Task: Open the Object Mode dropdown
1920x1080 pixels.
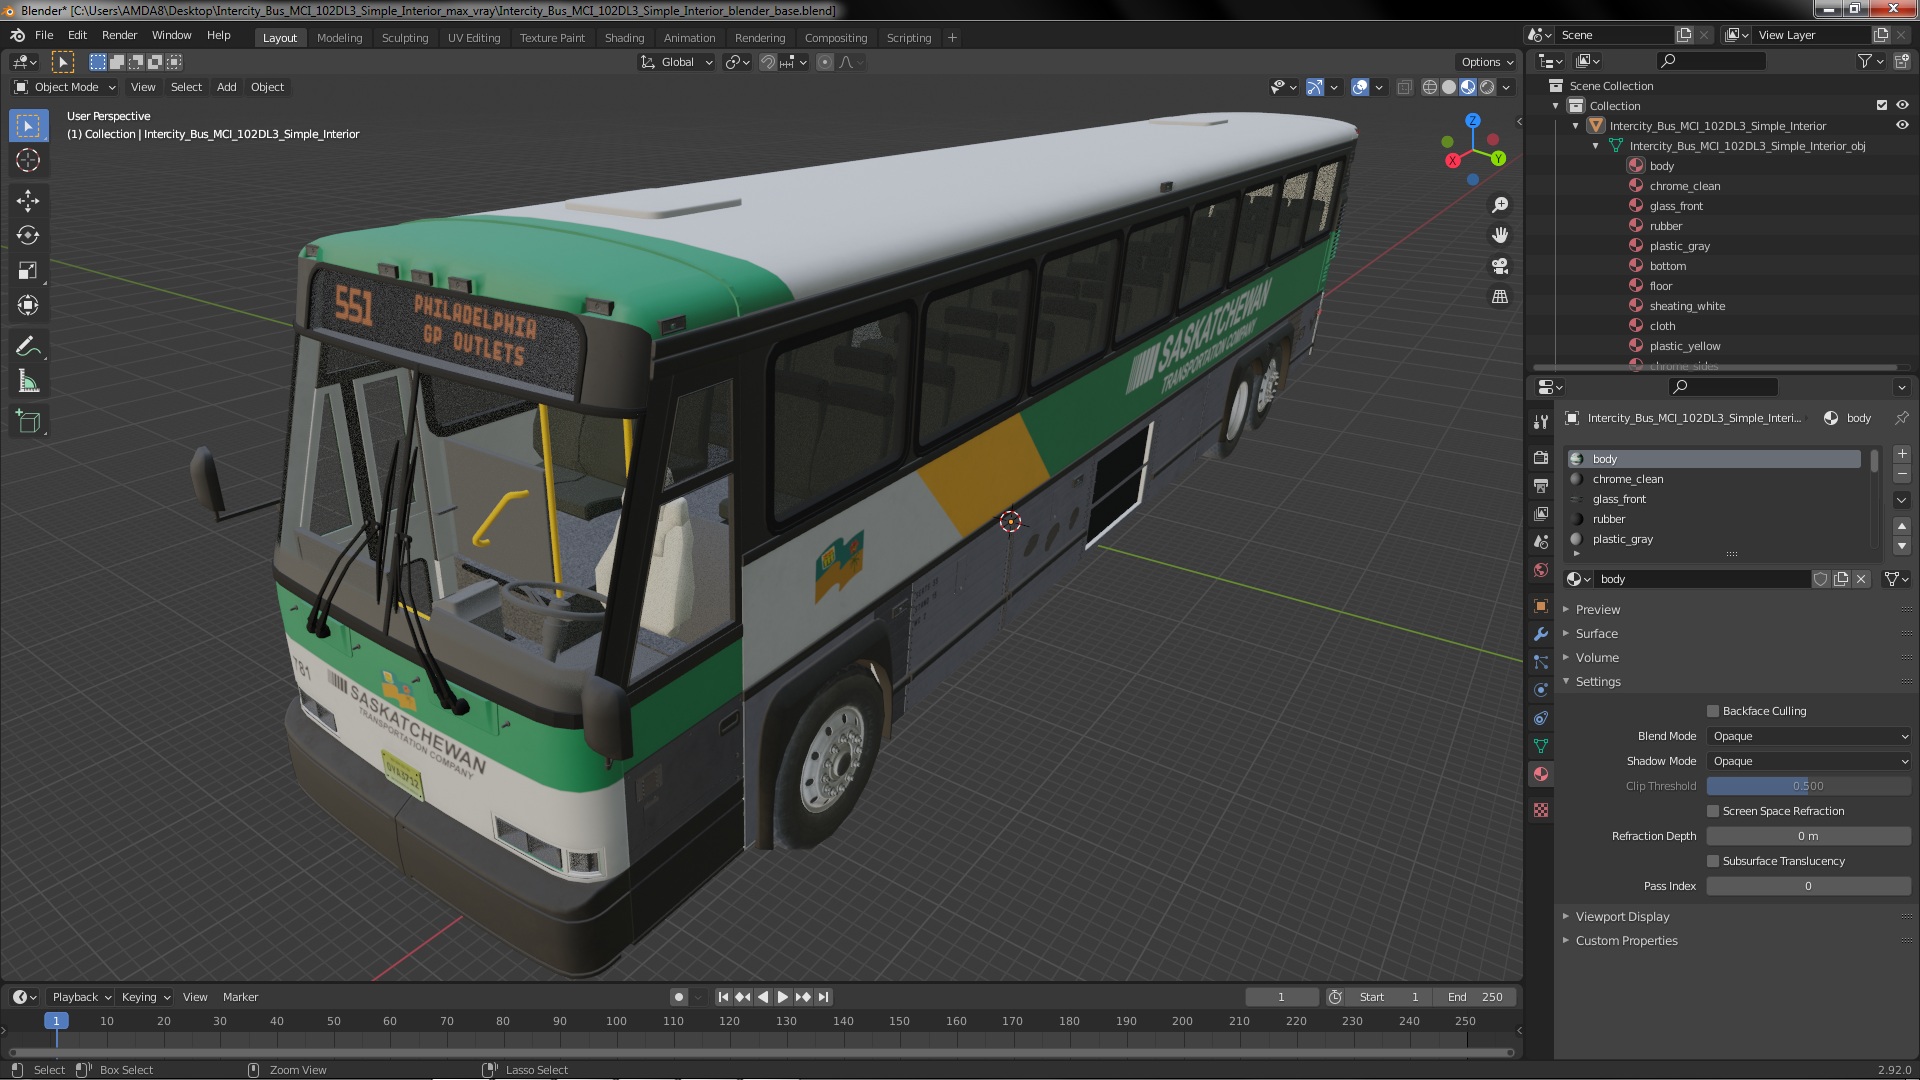Action: (x=65, y=87)
